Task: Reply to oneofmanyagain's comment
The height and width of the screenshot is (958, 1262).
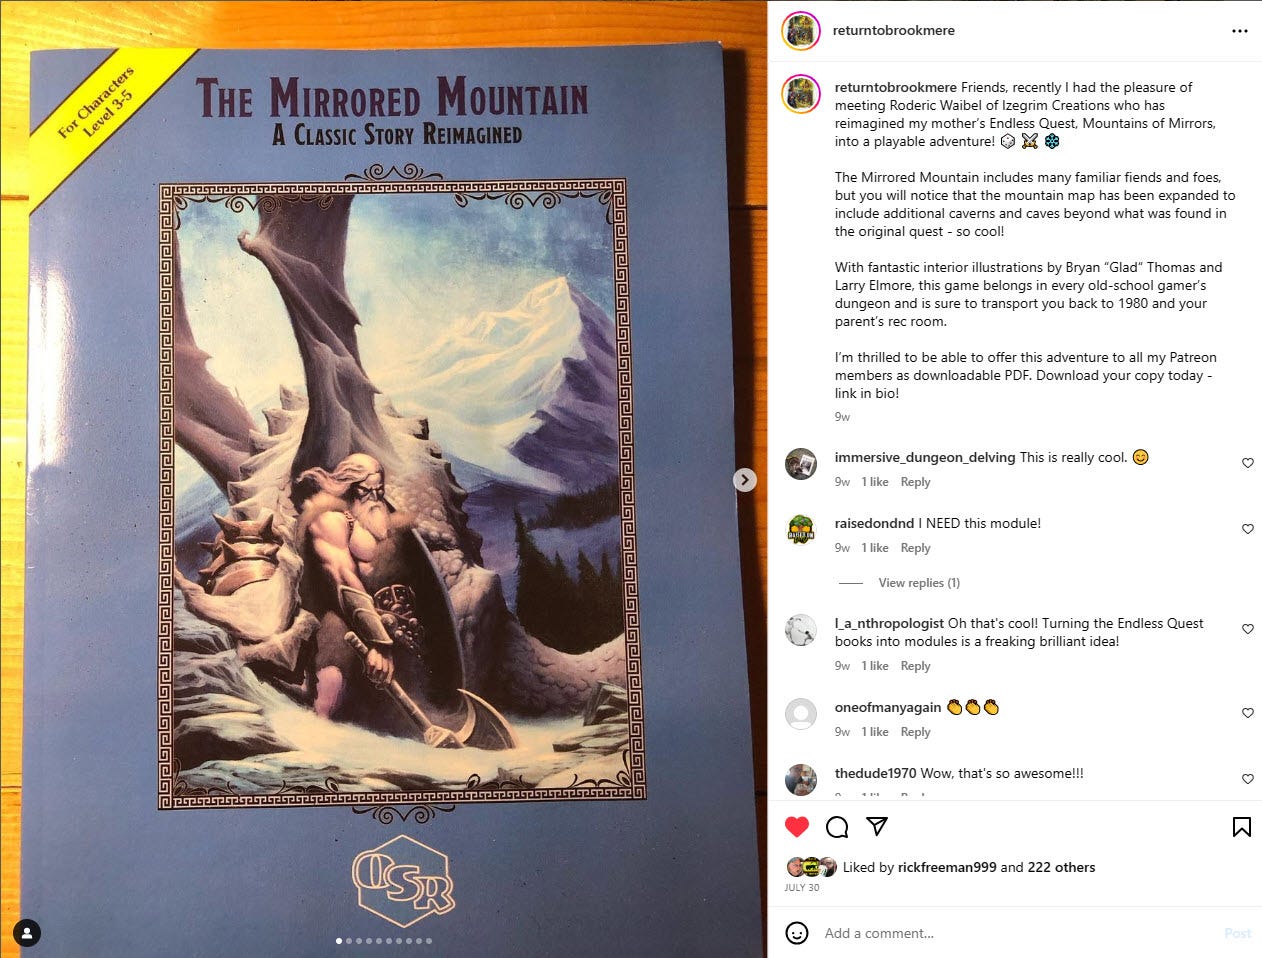Action: point(915,732)
